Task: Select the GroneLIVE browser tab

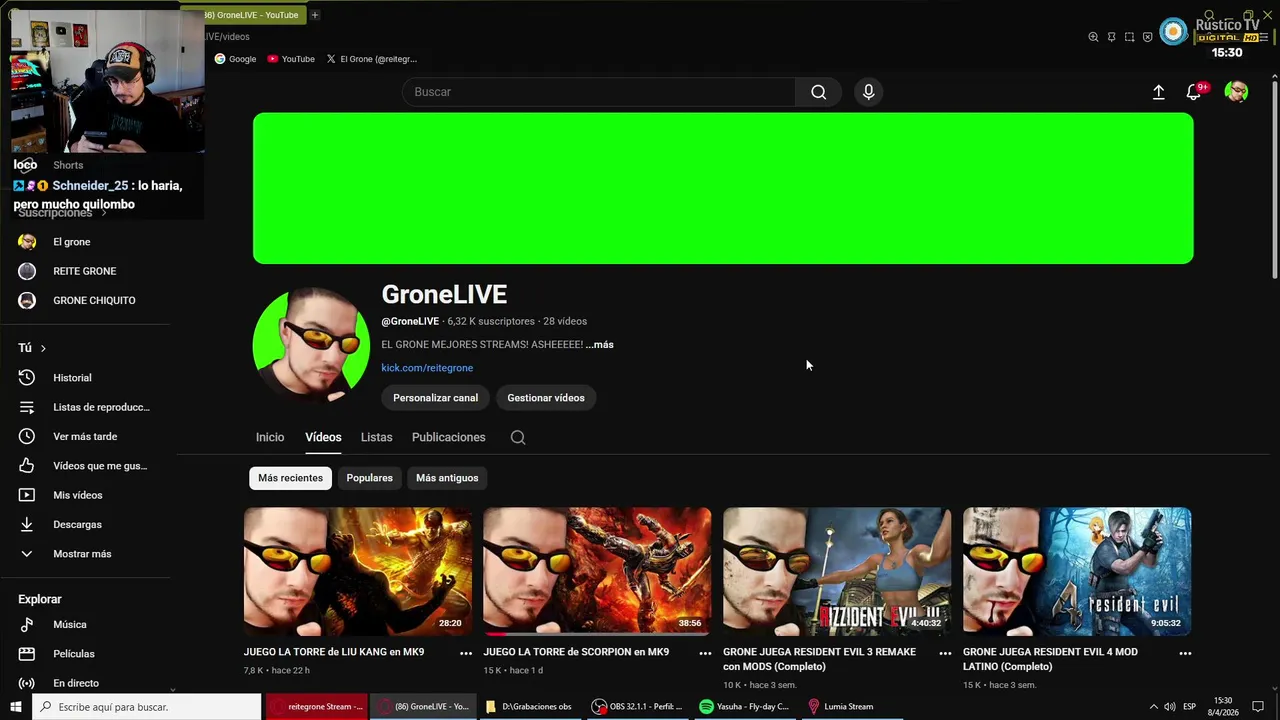Action: point(252,15)
